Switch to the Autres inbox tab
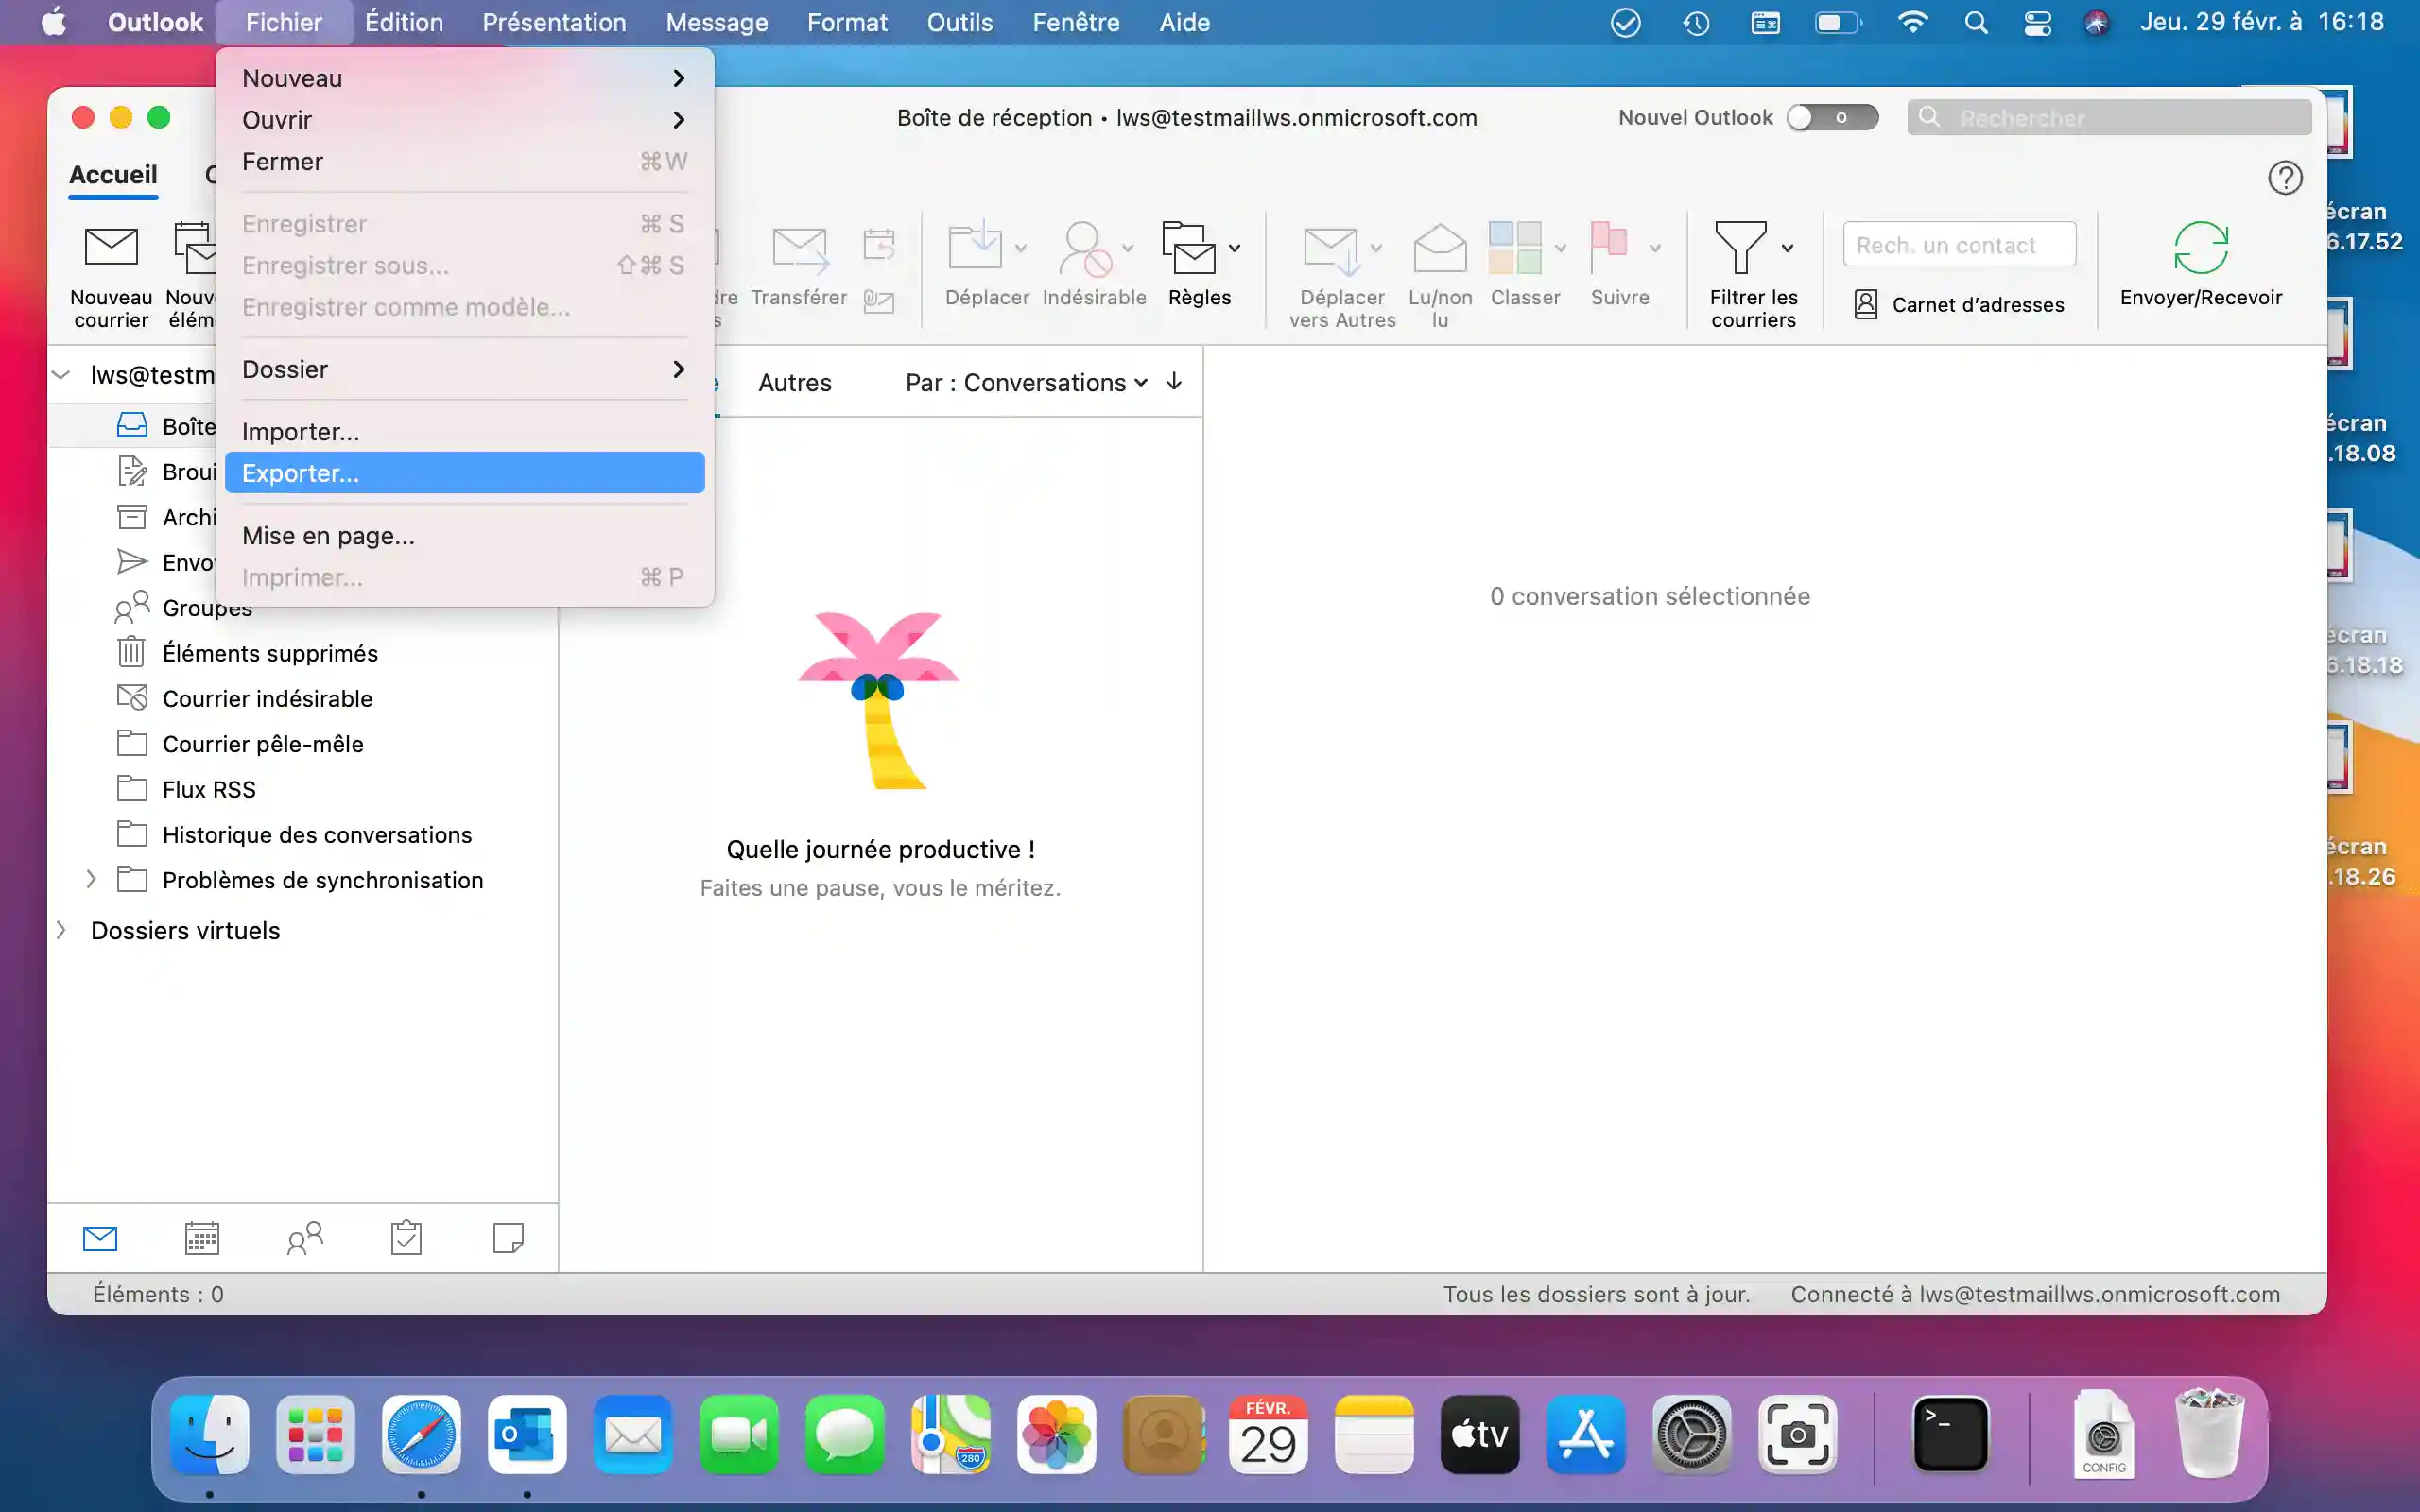The image size is (2420, 1512). 795,382
